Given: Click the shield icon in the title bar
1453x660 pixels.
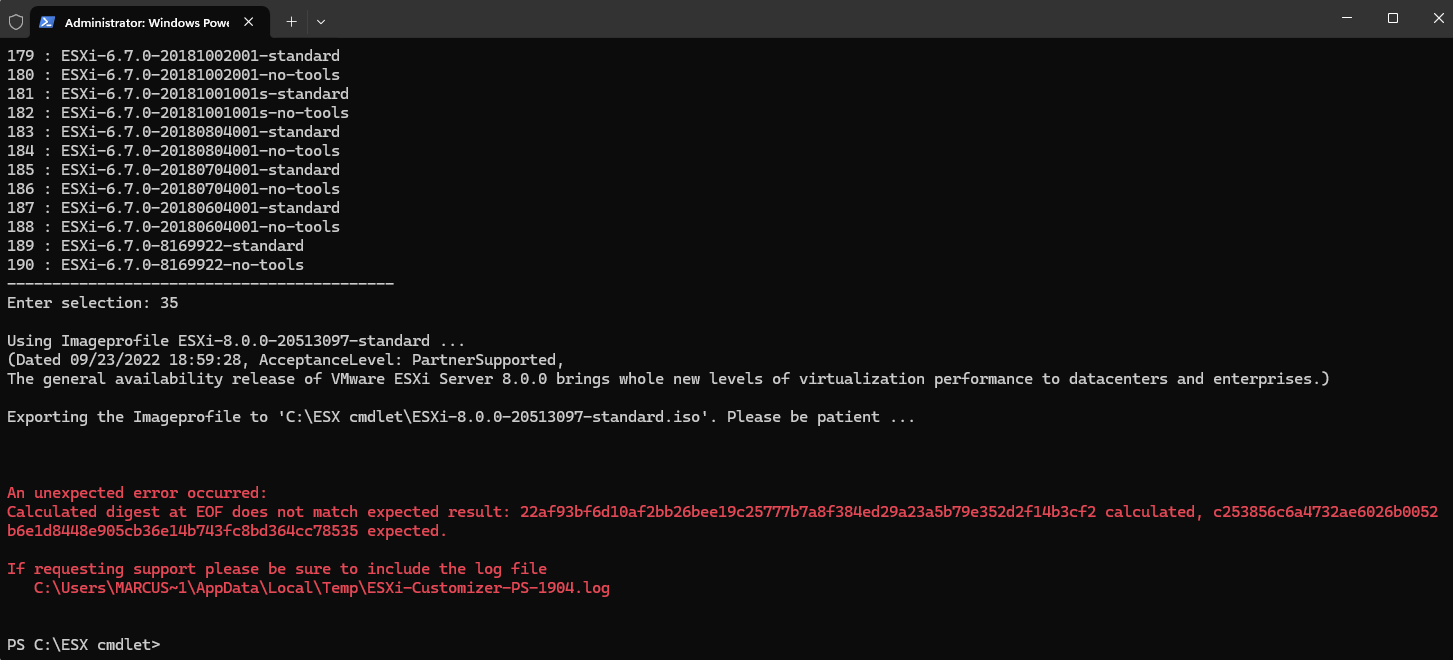Looking at the screenshot, I should [15, 20].
